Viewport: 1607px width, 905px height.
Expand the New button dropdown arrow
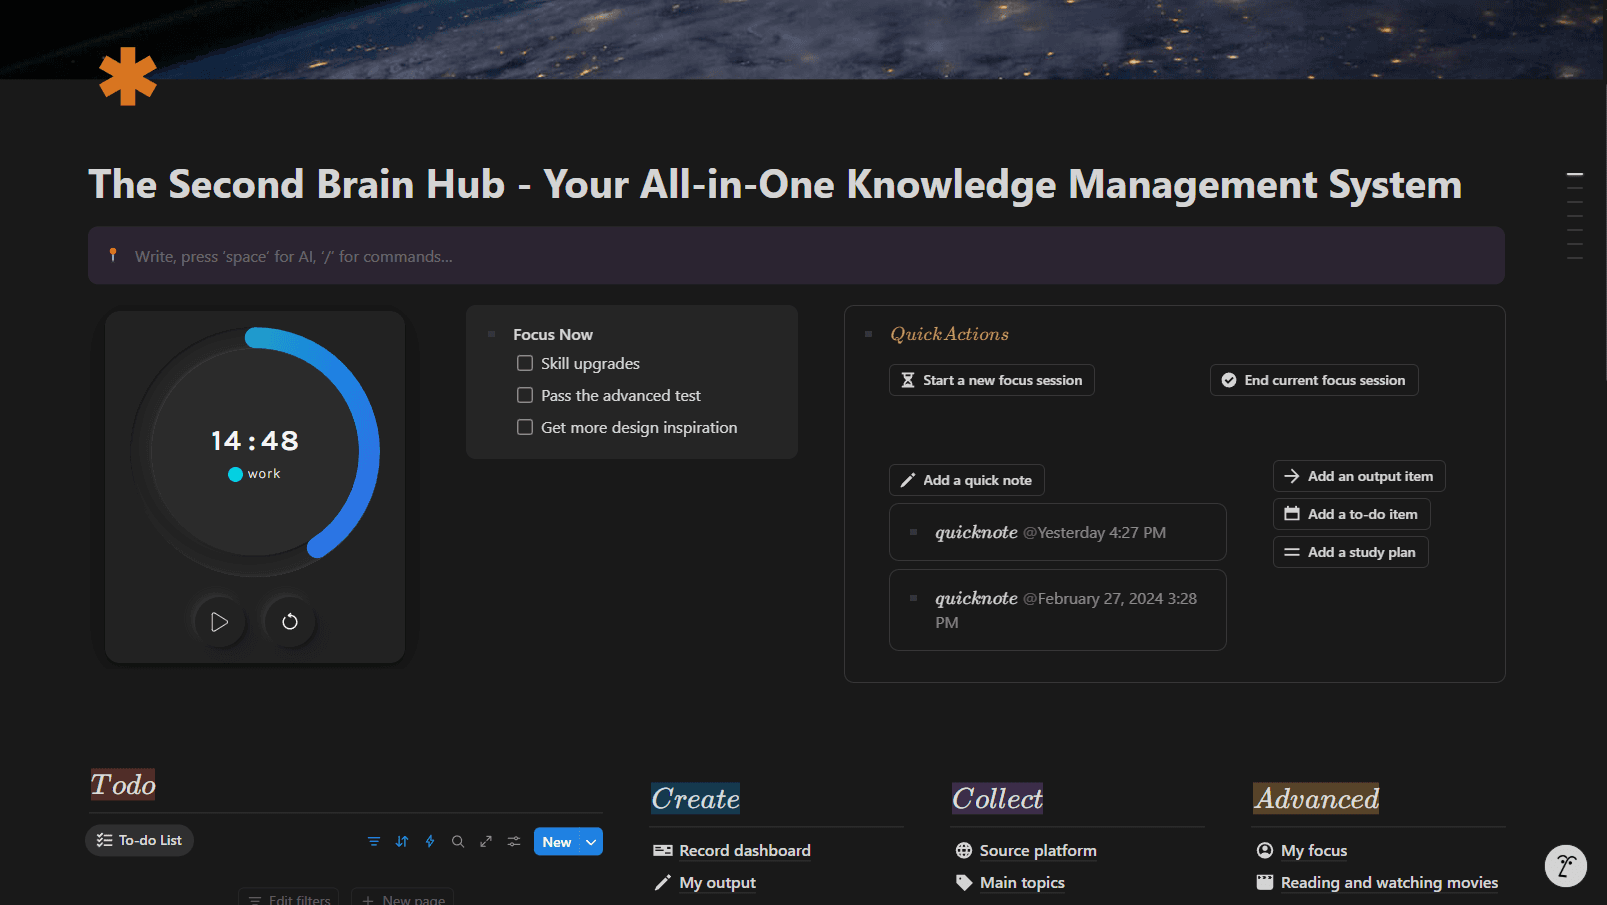(592, 842)
